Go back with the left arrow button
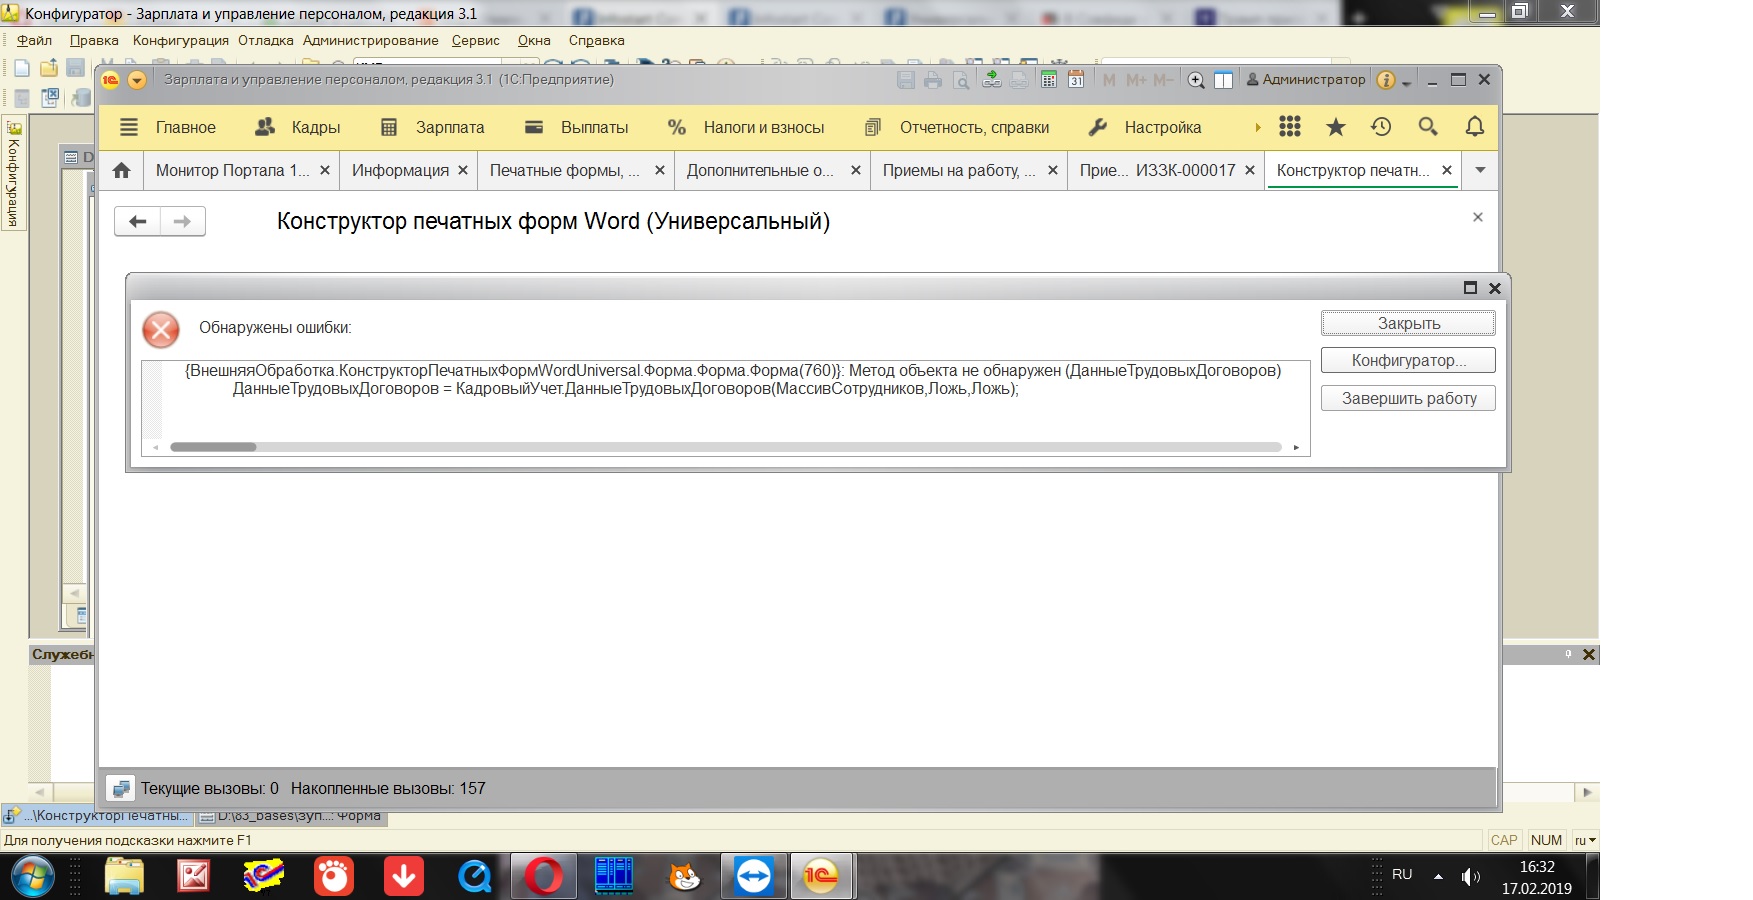 [x=138, y=221]
